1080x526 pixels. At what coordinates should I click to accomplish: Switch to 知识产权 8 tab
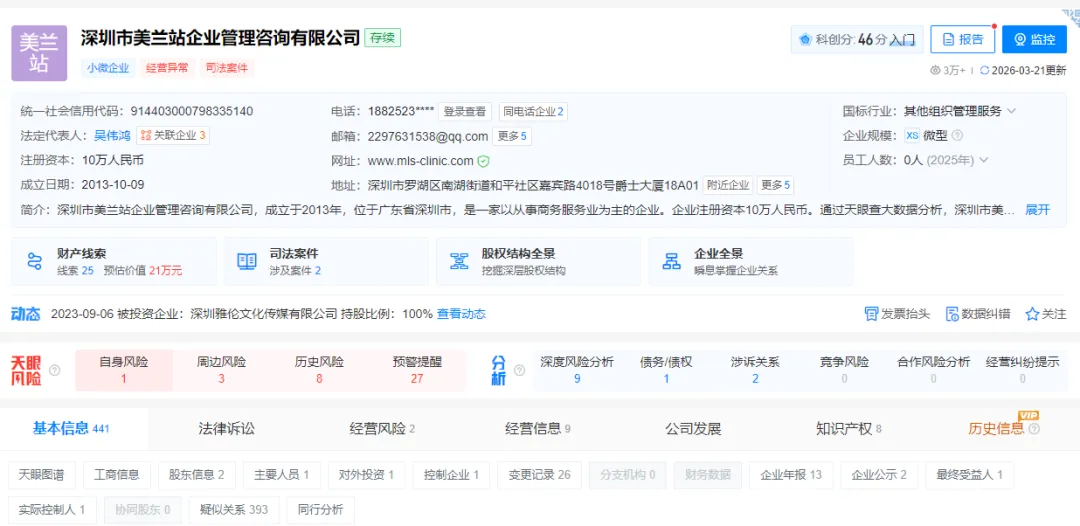(849, 428)
